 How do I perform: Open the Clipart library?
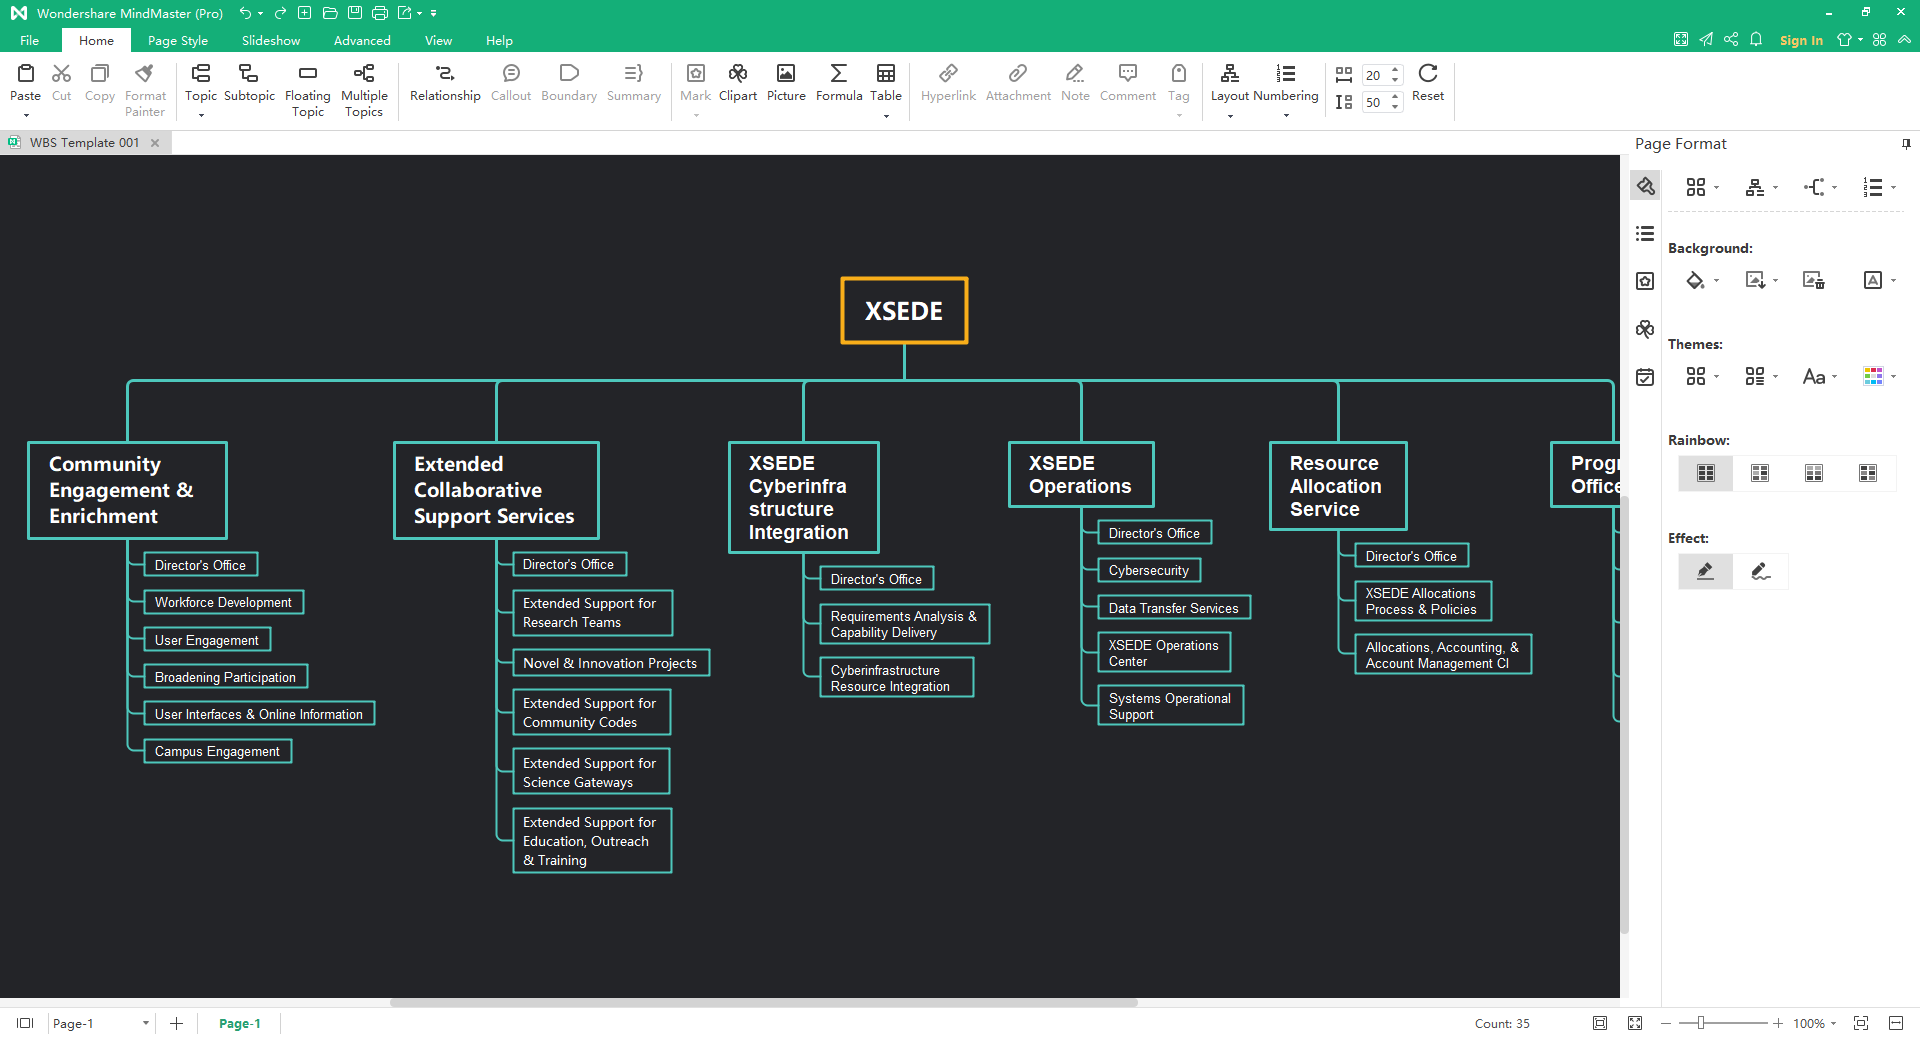[738, 82]
